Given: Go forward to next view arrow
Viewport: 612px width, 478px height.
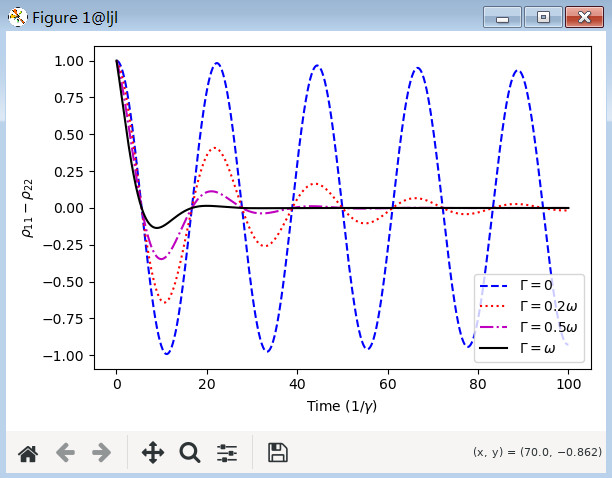Looking at the screenshot, I should (x=101, y=453).
